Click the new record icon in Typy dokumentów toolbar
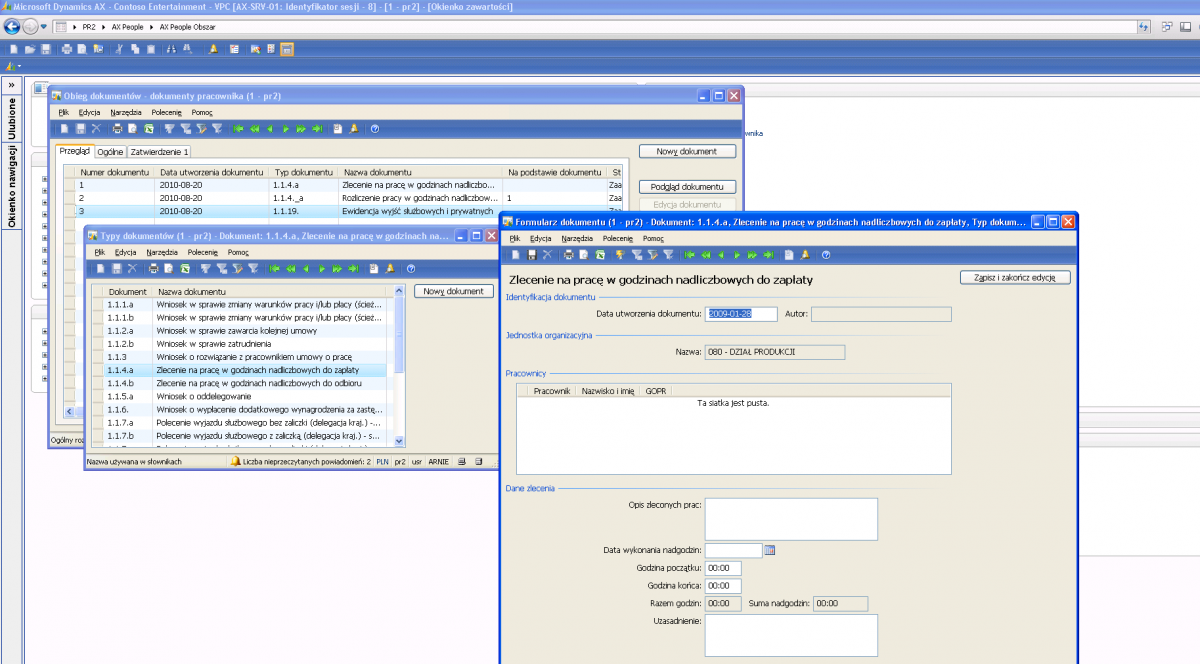 100,268
